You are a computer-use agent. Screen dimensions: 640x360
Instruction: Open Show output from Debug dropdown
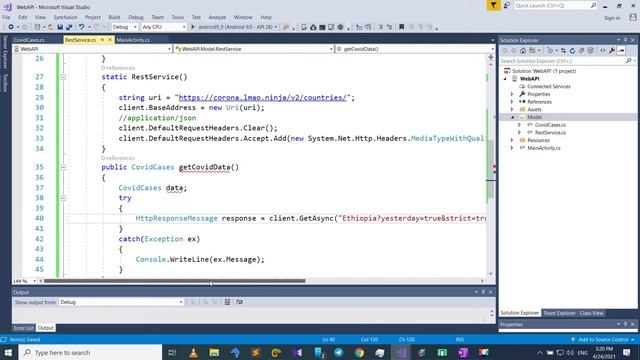click(121, 302)
